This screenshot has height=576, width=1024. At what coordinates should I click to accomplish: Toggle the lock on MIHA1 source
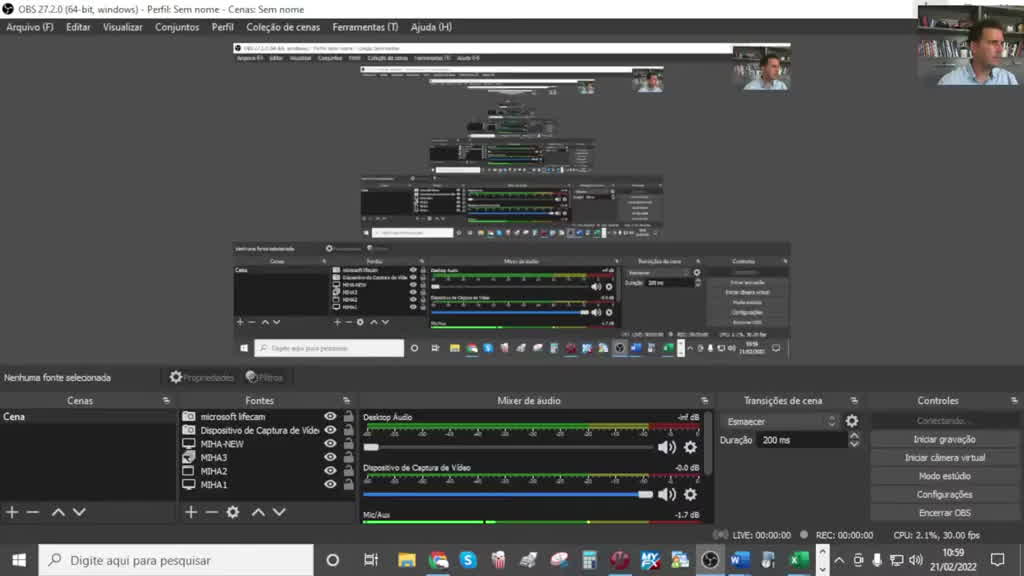click(348, 485)
